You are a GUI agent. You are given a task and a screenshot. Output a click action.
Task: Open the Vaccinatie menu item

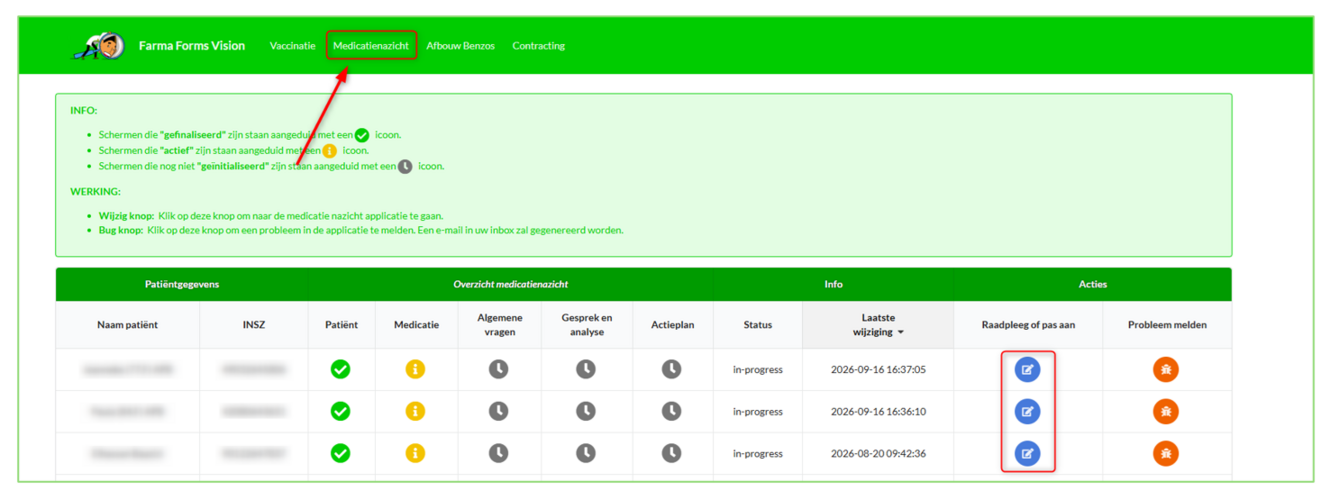[x=292, y=46]
